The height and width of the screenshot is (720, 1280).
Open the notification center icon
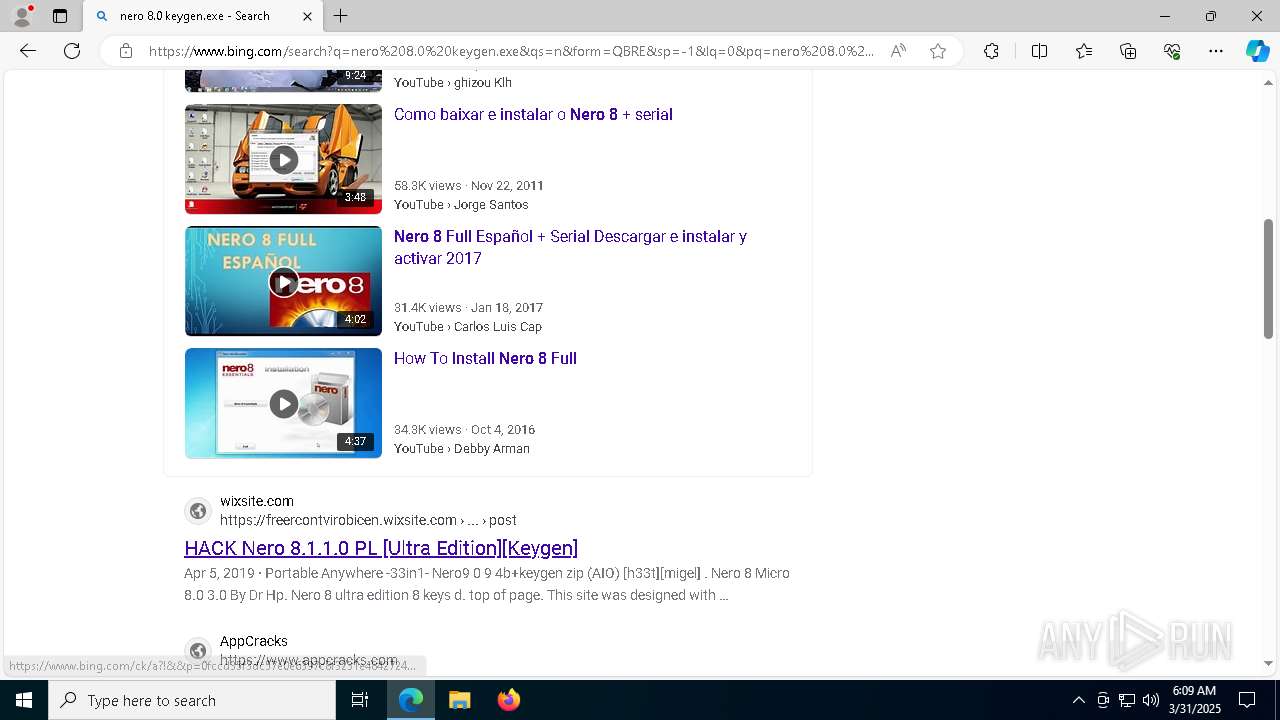pyautogui.click(x=1247, y=700)
